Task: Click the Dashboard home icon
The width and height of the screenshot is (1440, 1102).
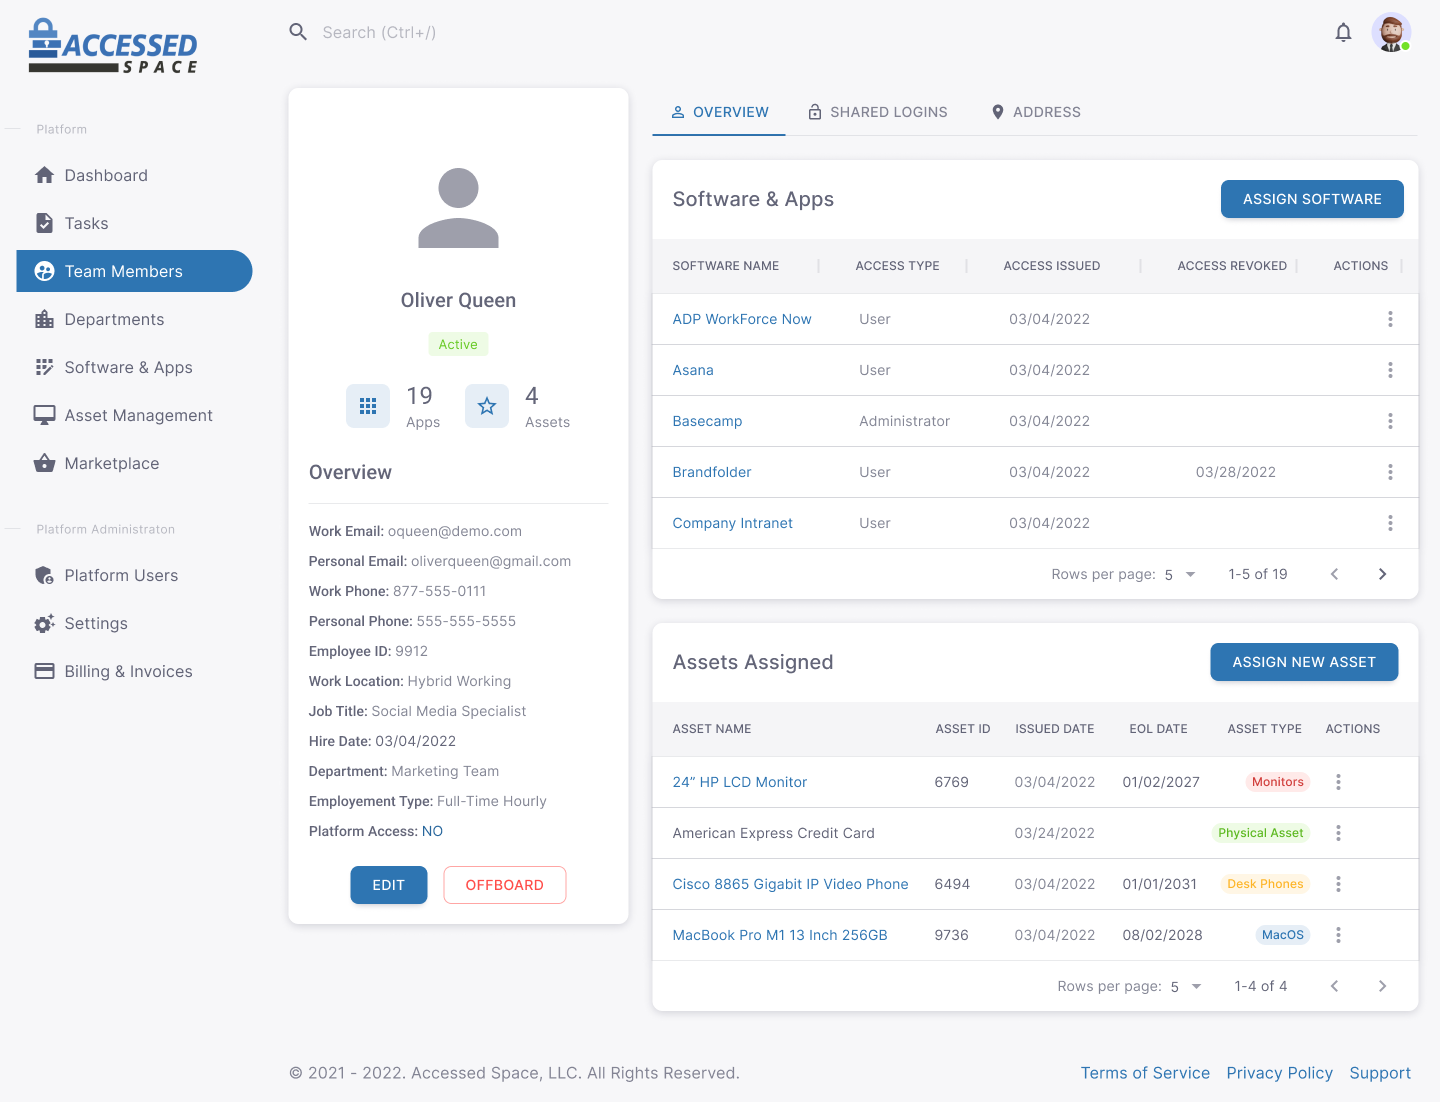Action: tap(44, 175)
